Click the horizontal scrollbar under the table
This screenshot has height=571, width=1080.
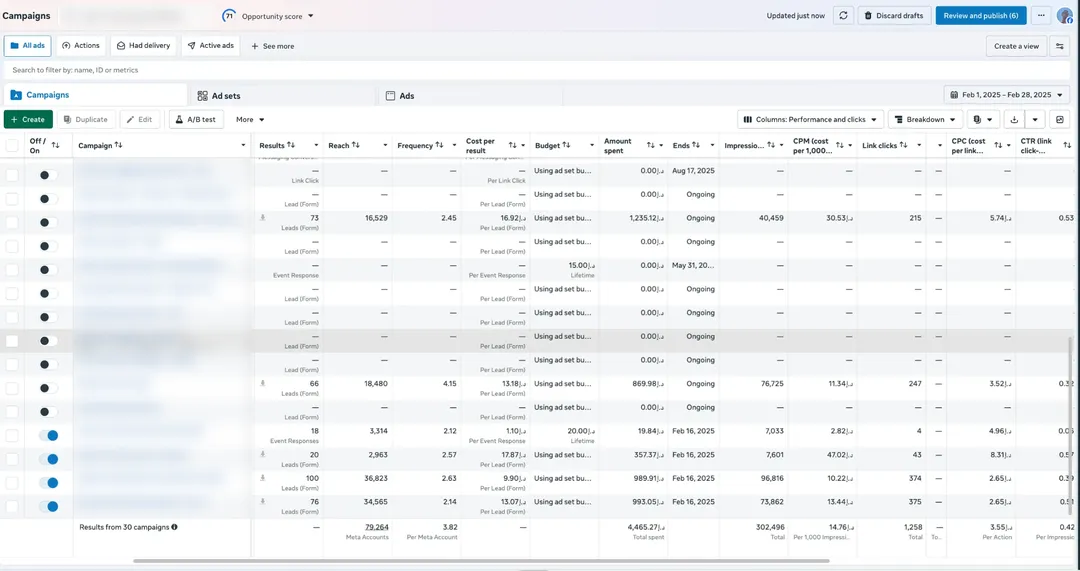point(481,561)
